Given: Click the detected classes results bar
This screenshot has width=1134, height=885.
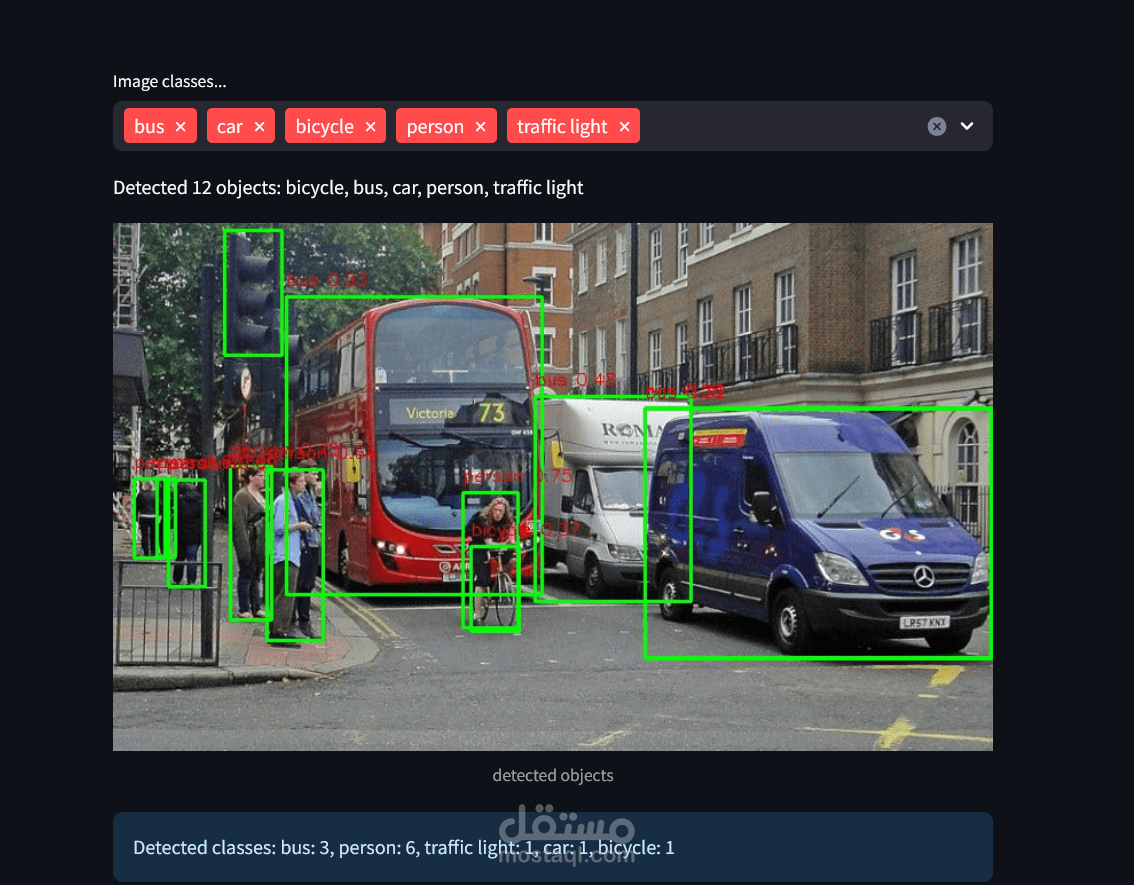Looking at the screenshot, I should pos(552,847).
